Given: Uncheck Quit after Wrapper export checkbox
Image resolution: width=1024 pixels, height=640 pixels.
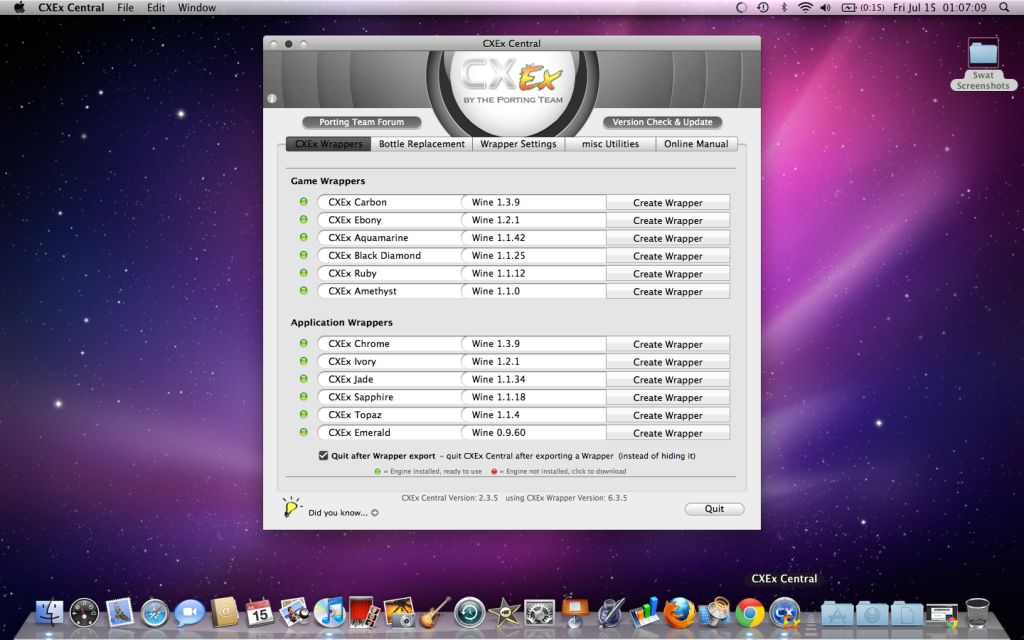Looking at the screenshot, I should [x=323, y=455].
